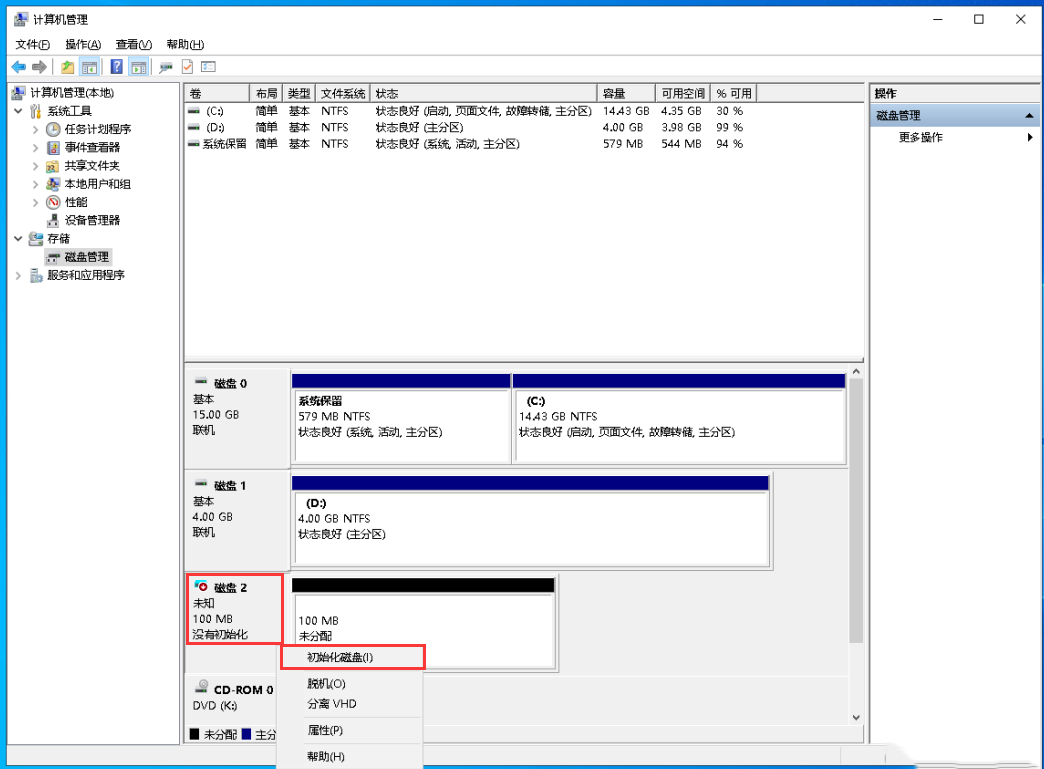The height and width of the screenshot is (769, 1044).
Task: Click the Forward arrow toolbar icon
Action: click(39, 67)
